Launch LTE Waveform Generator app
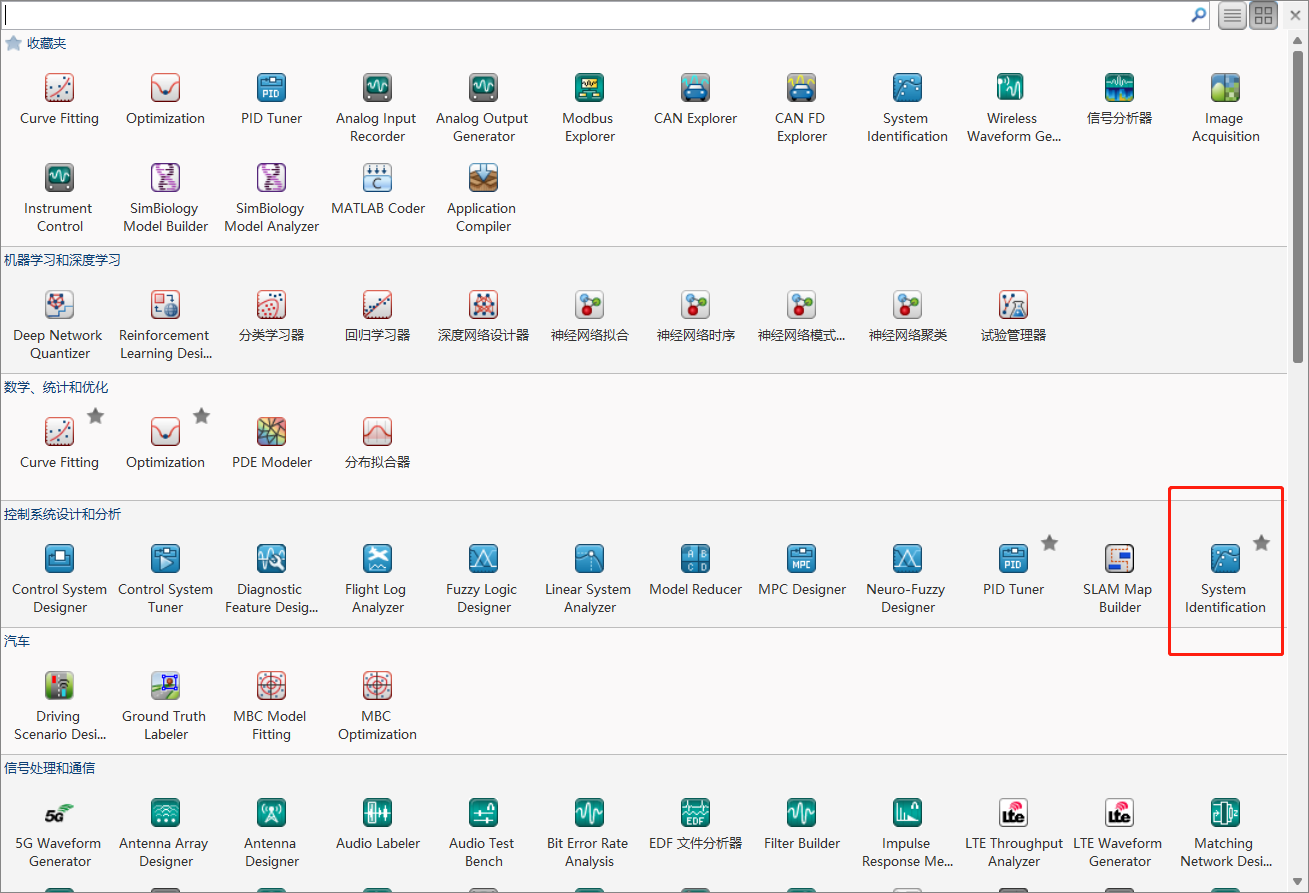Image resolution: width=1309 pixels, height=893 pixels. coord(1119,834)
